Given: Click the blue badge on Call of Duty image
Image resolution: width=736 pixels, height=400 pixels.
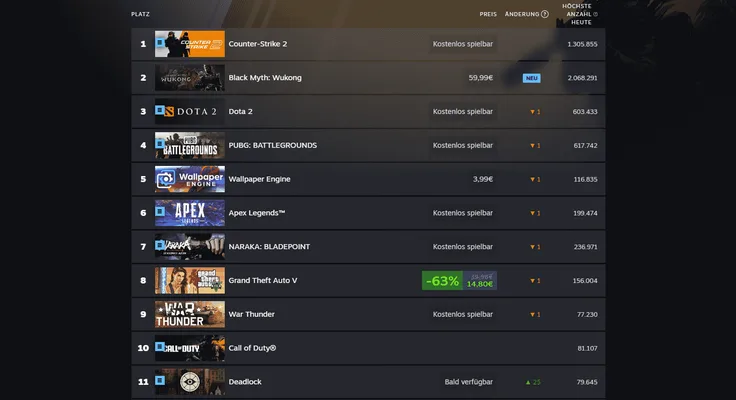Looking at the screenshot, I should (160, 346).
